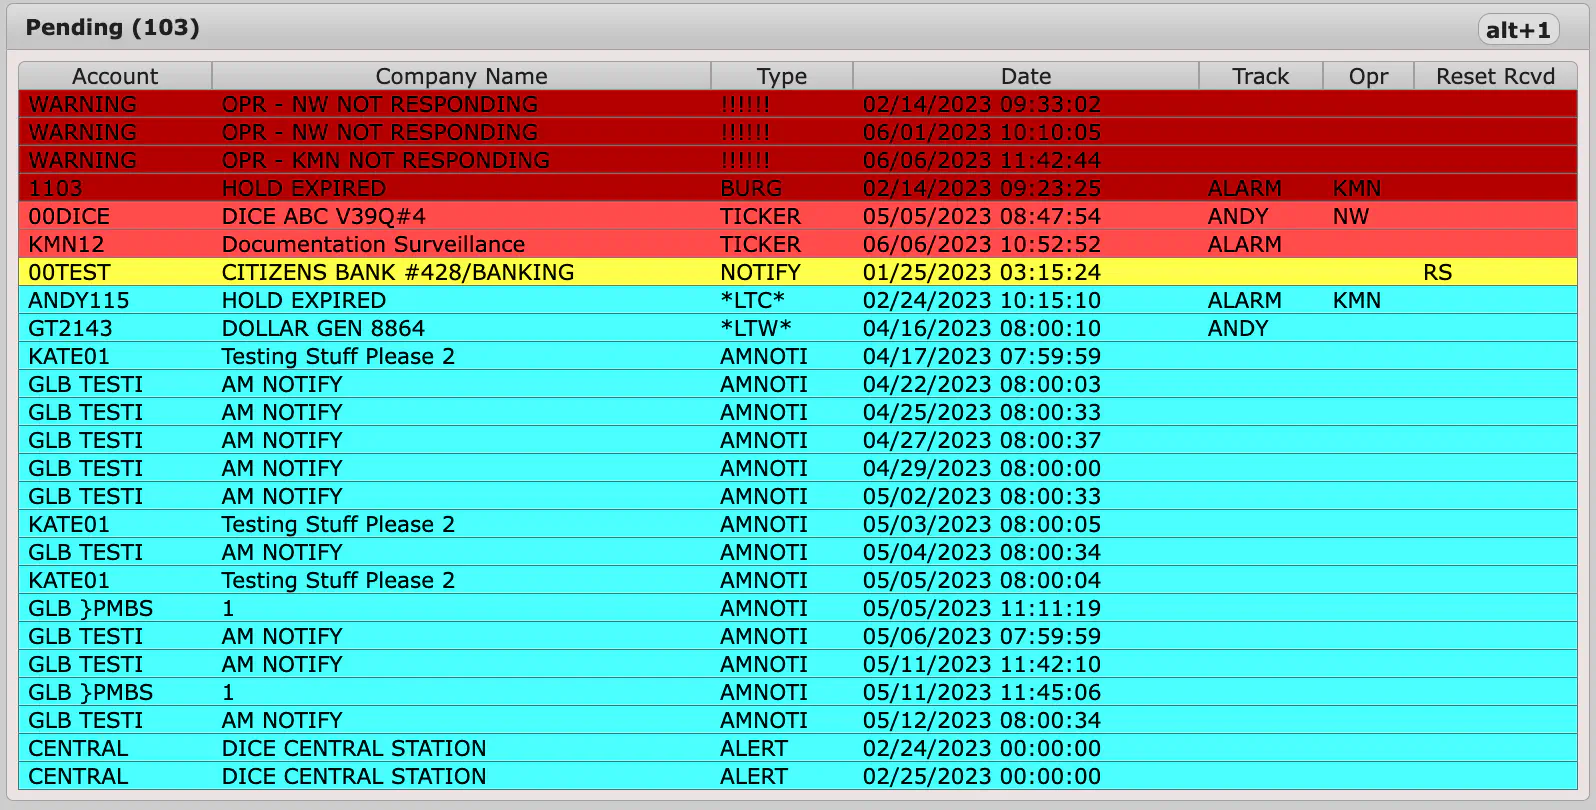Click the Type column header

tap(782, 76)
